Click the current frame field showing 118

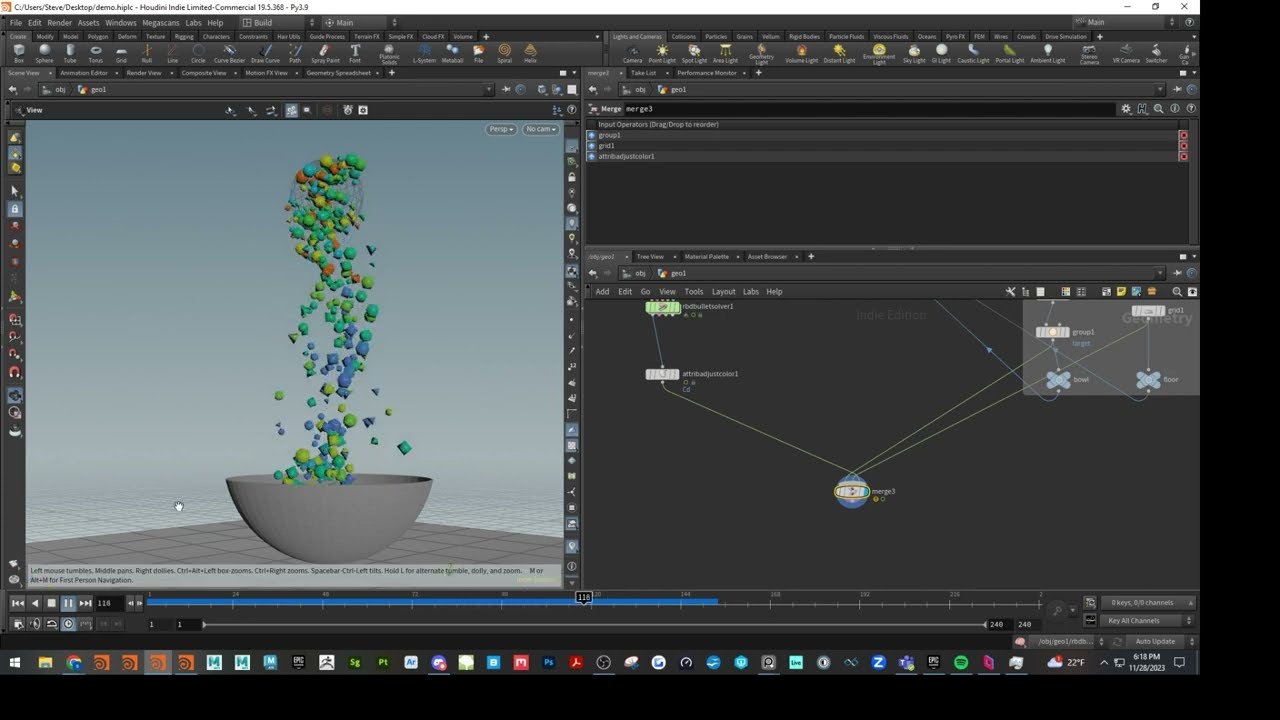pyautogui.click(x=109, y=603)
